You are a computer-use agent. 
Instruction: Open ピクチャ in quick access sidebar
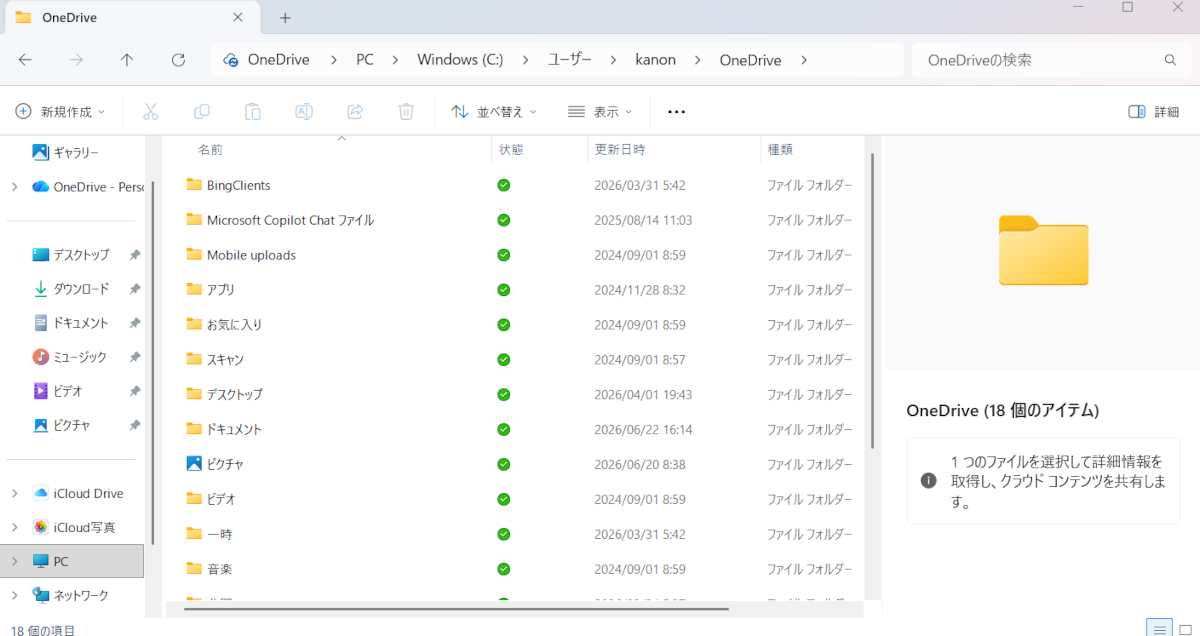(62, 425)
